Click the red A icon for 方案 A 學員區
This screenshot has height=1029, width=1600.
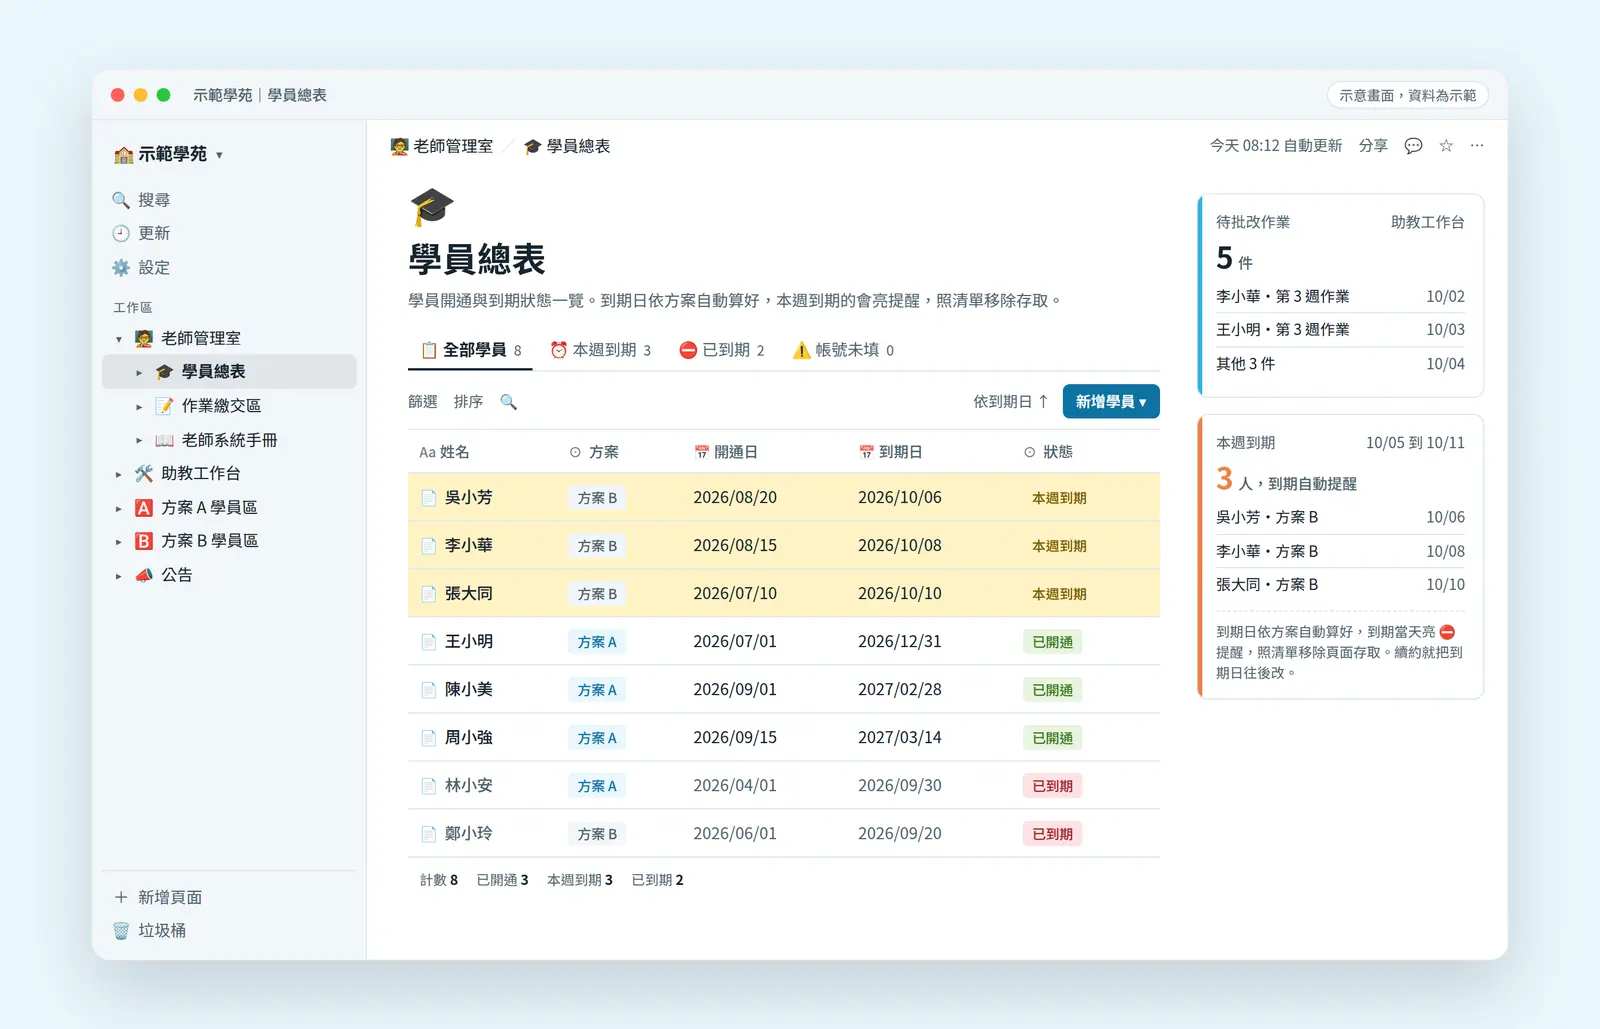click(144, 508)
